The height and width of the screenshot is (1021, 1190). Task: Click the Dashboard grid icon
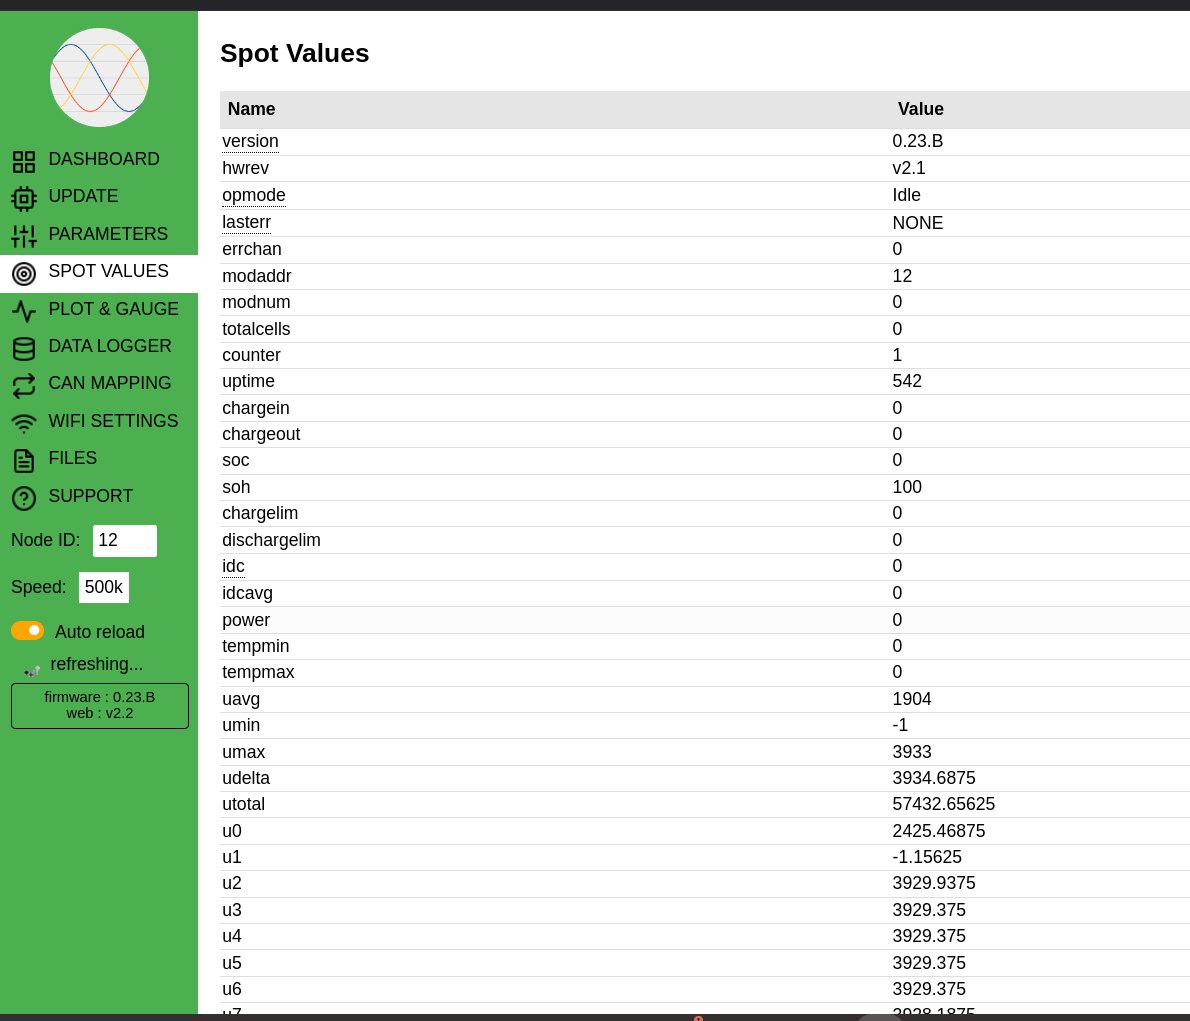24,161
